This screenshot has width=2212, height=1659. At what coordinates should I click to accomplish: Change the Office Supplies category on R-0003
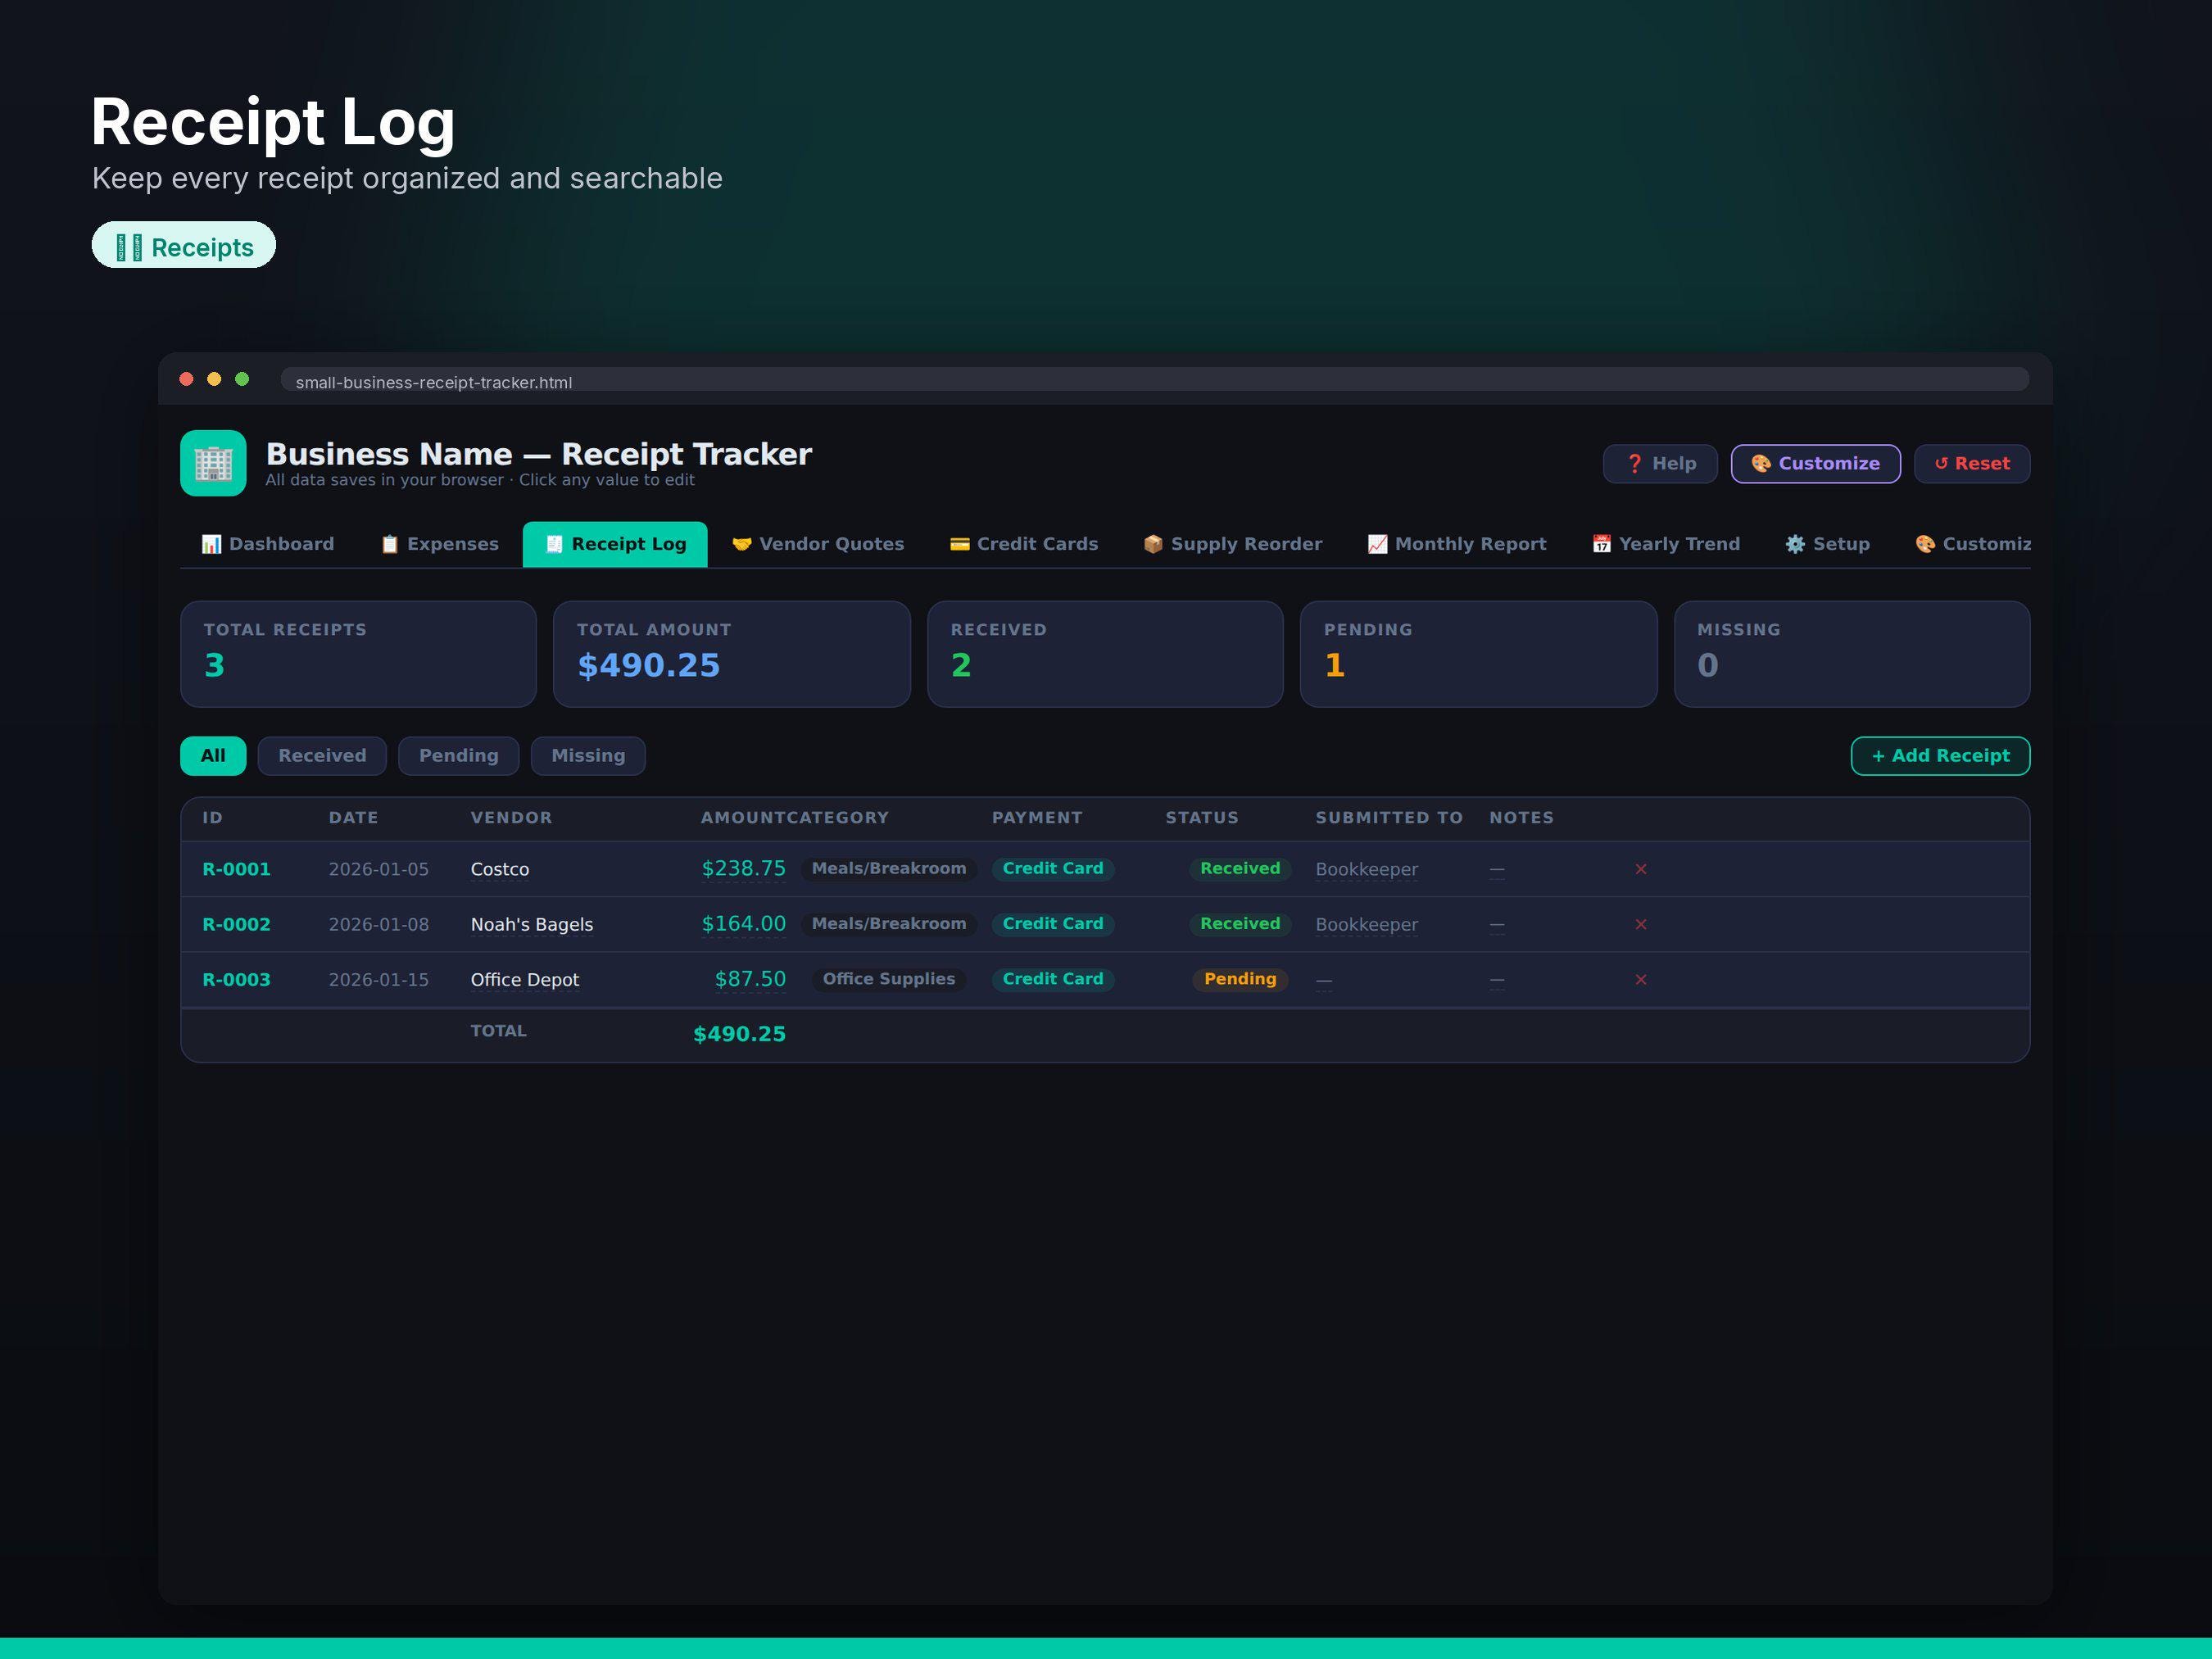[x=889, y=979]
